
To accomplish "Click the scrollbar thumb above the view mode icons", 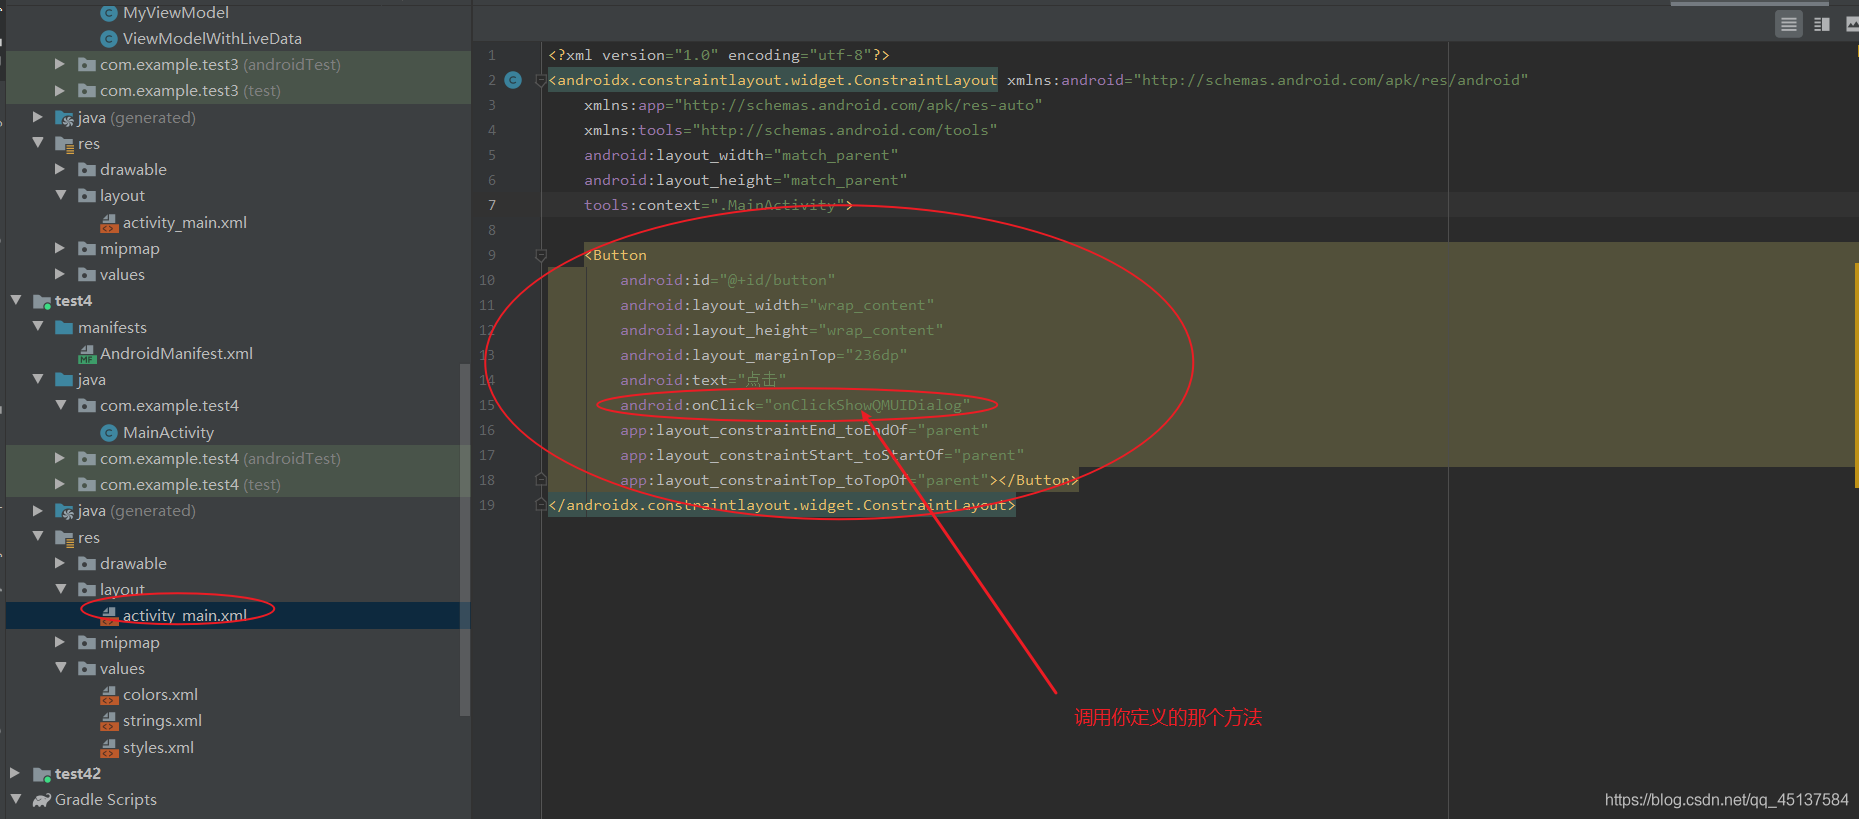I will [x=1750, y=3].
